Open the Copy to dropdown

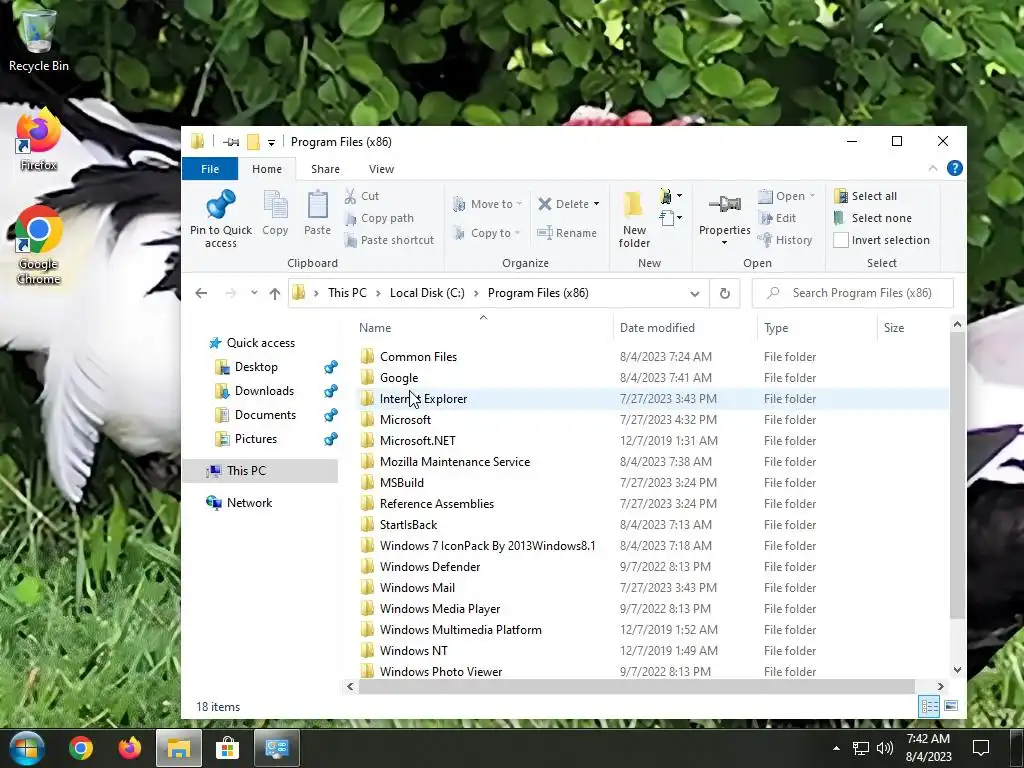pos(487,233)
